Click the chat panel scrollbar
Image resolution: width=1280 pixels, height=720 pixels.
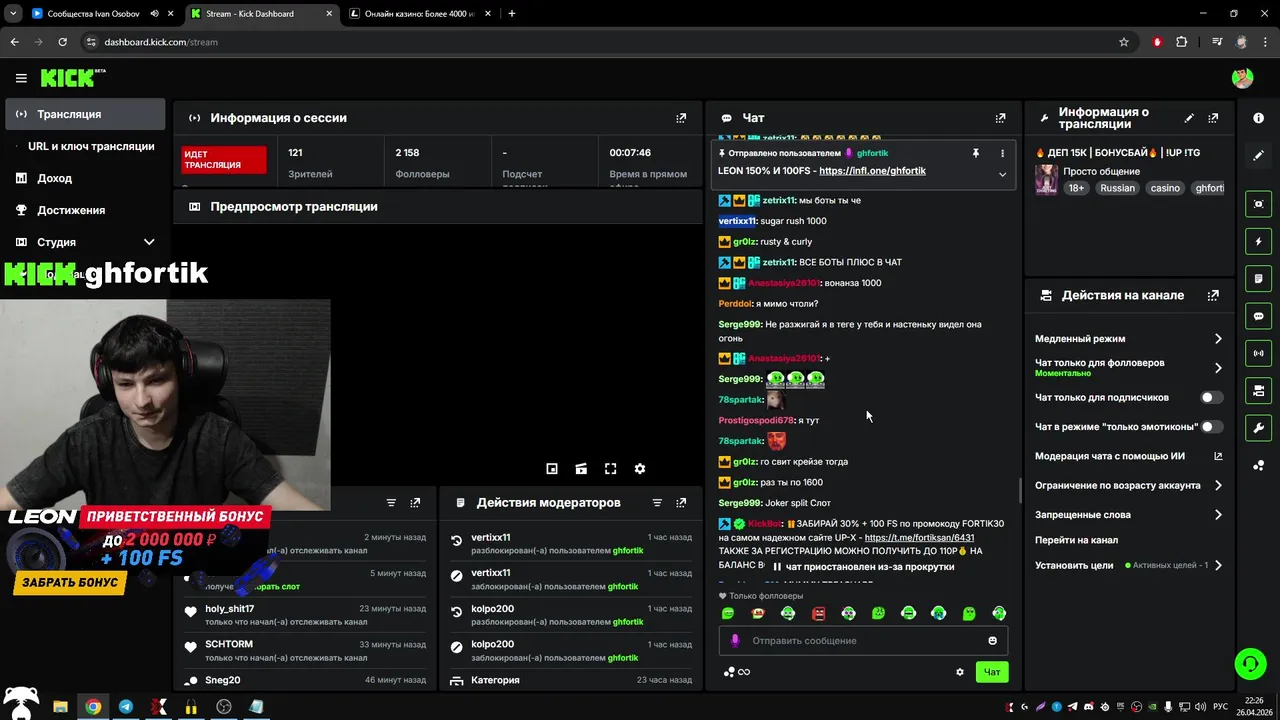1019,490
